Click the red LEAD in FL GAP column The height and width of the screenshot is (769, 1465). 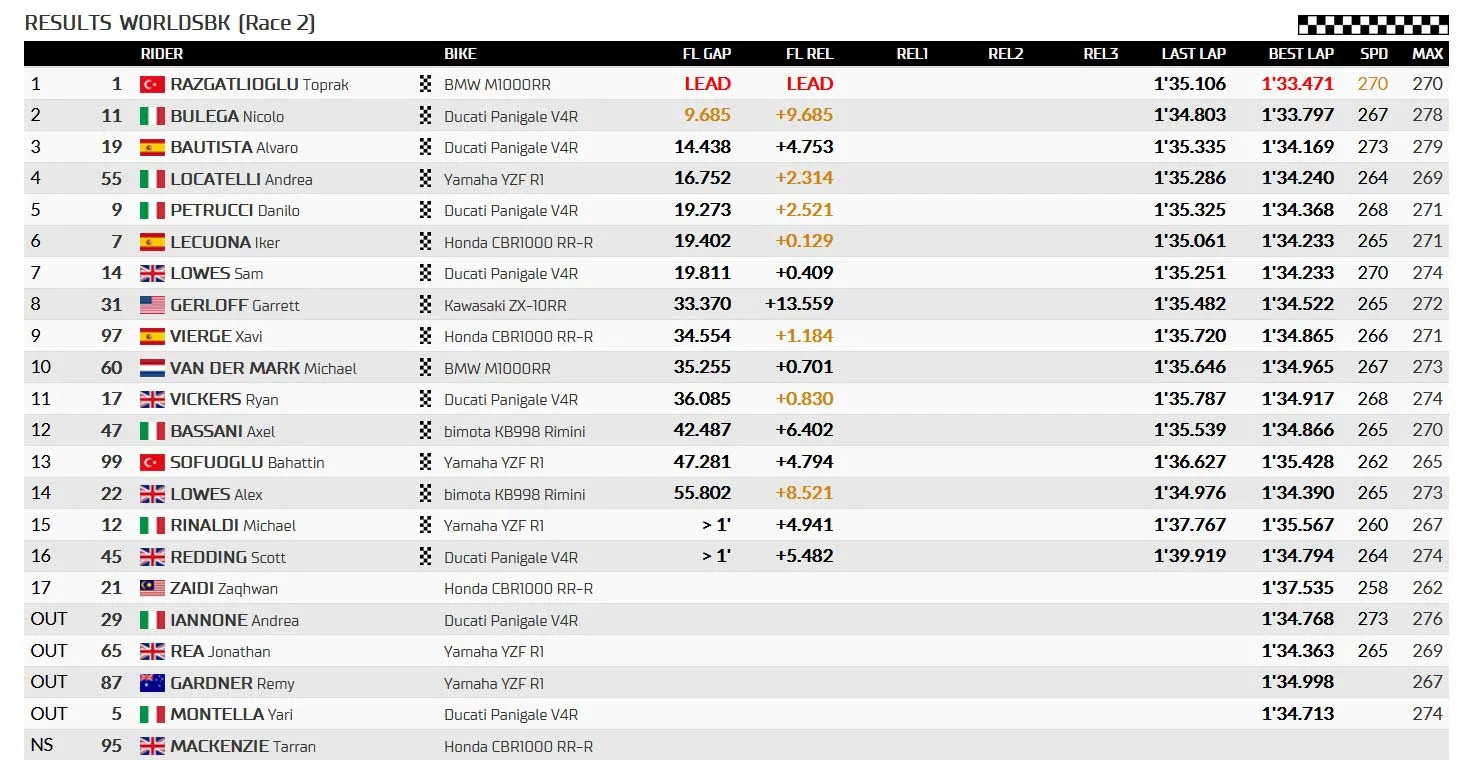pos(708,85)
